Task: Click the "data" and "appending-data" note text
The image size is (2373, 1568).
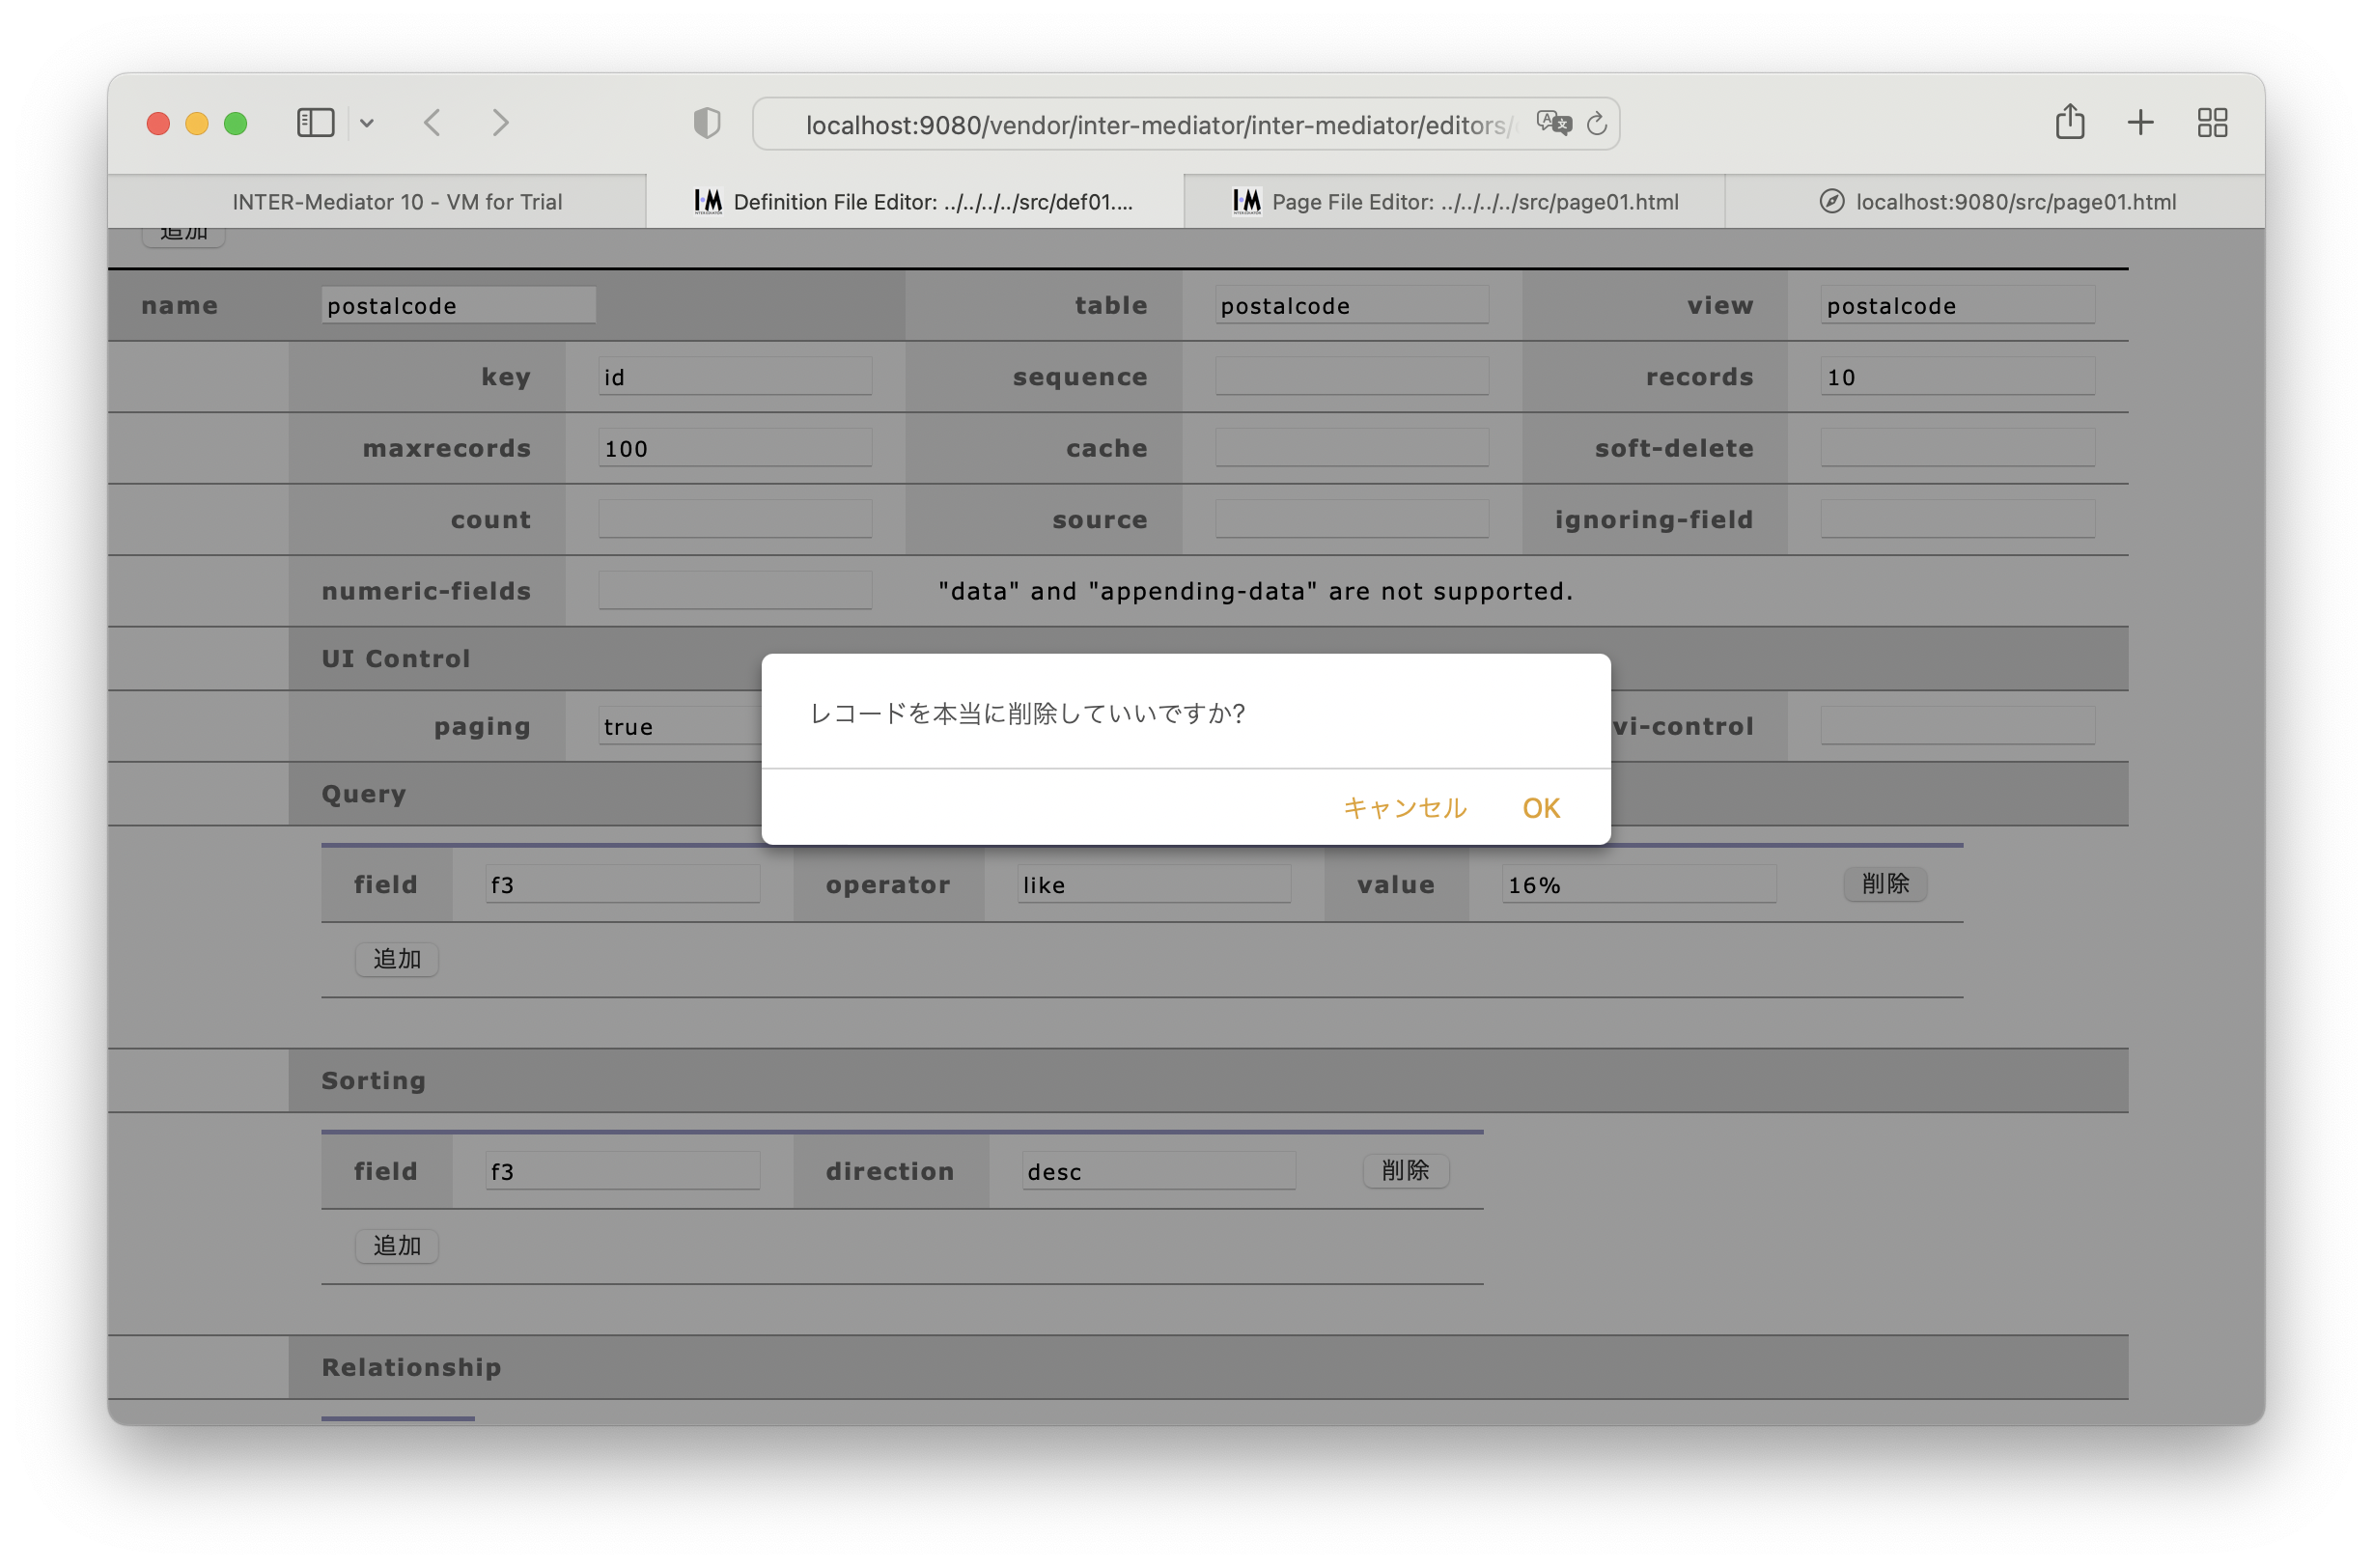Action: (x=1256, y=592)
